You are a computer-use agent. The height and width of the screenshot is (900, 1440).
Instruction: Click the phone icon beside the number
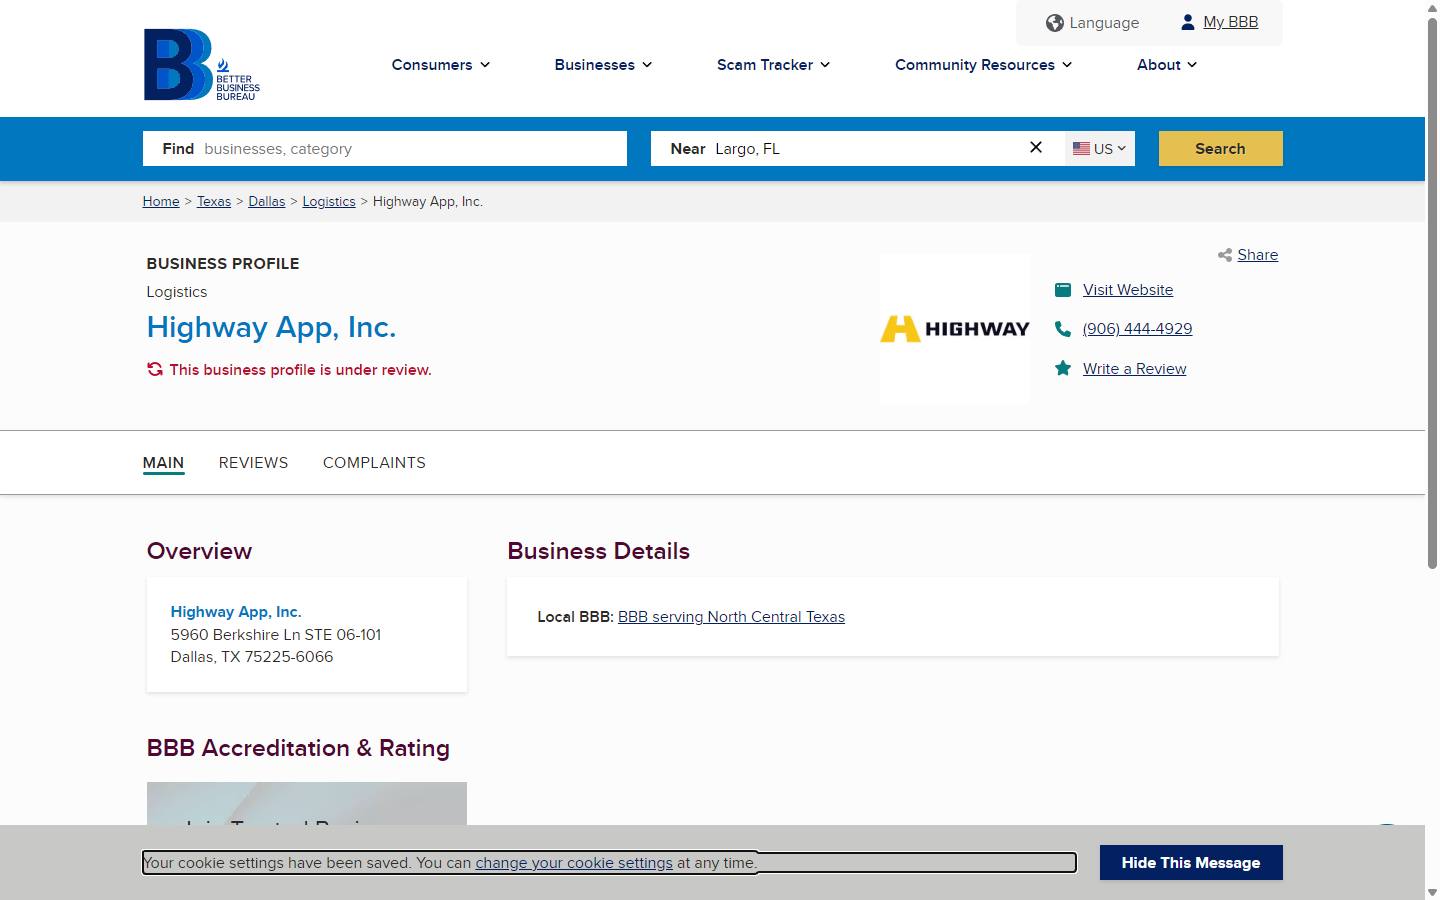point(1063,329)
